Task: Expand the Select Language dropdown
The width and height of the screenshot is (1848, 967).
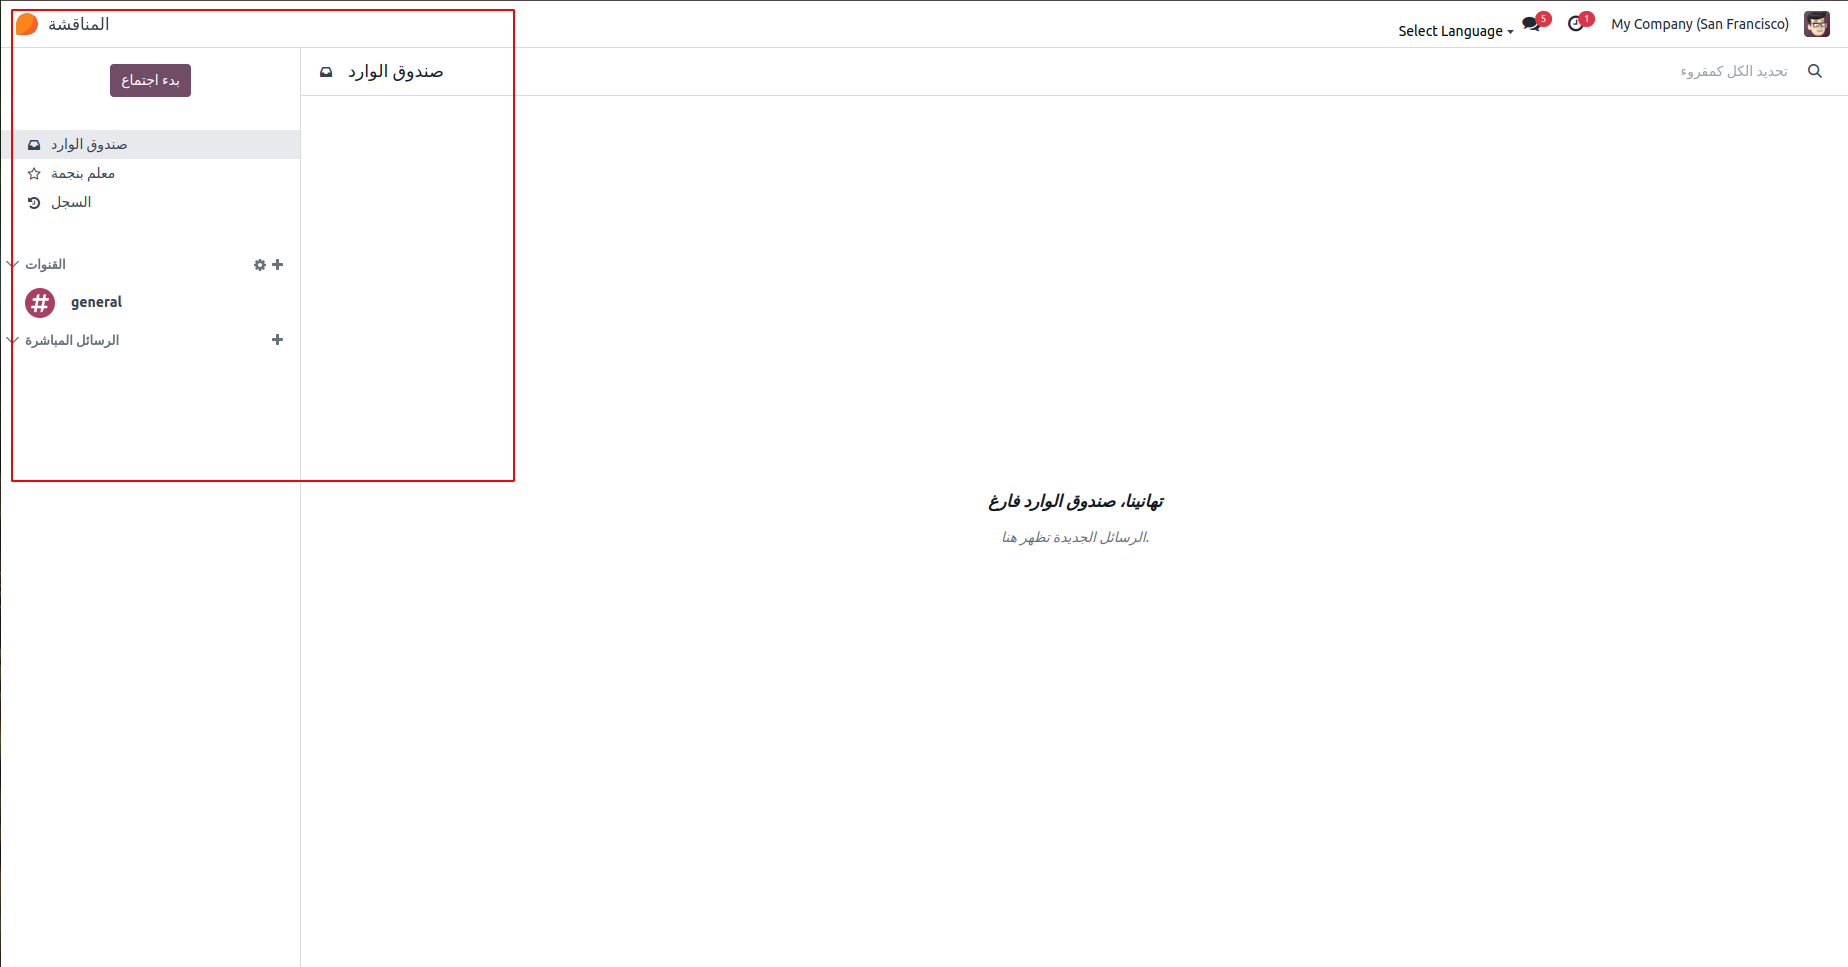Action: [x=1456, y=31]
